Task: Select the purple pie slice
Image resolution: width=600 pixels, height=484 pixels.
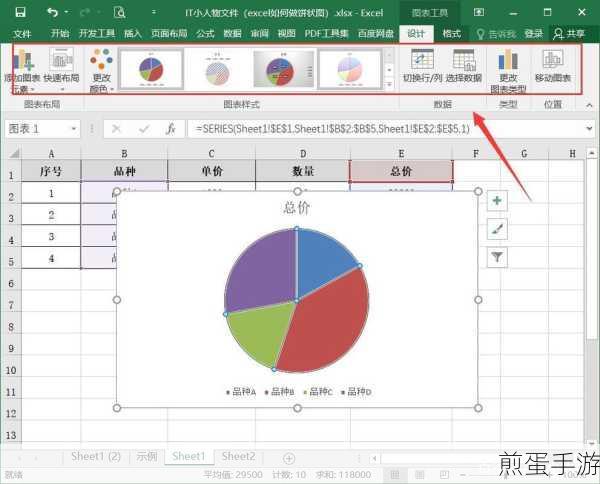Action: click(264, 270)
